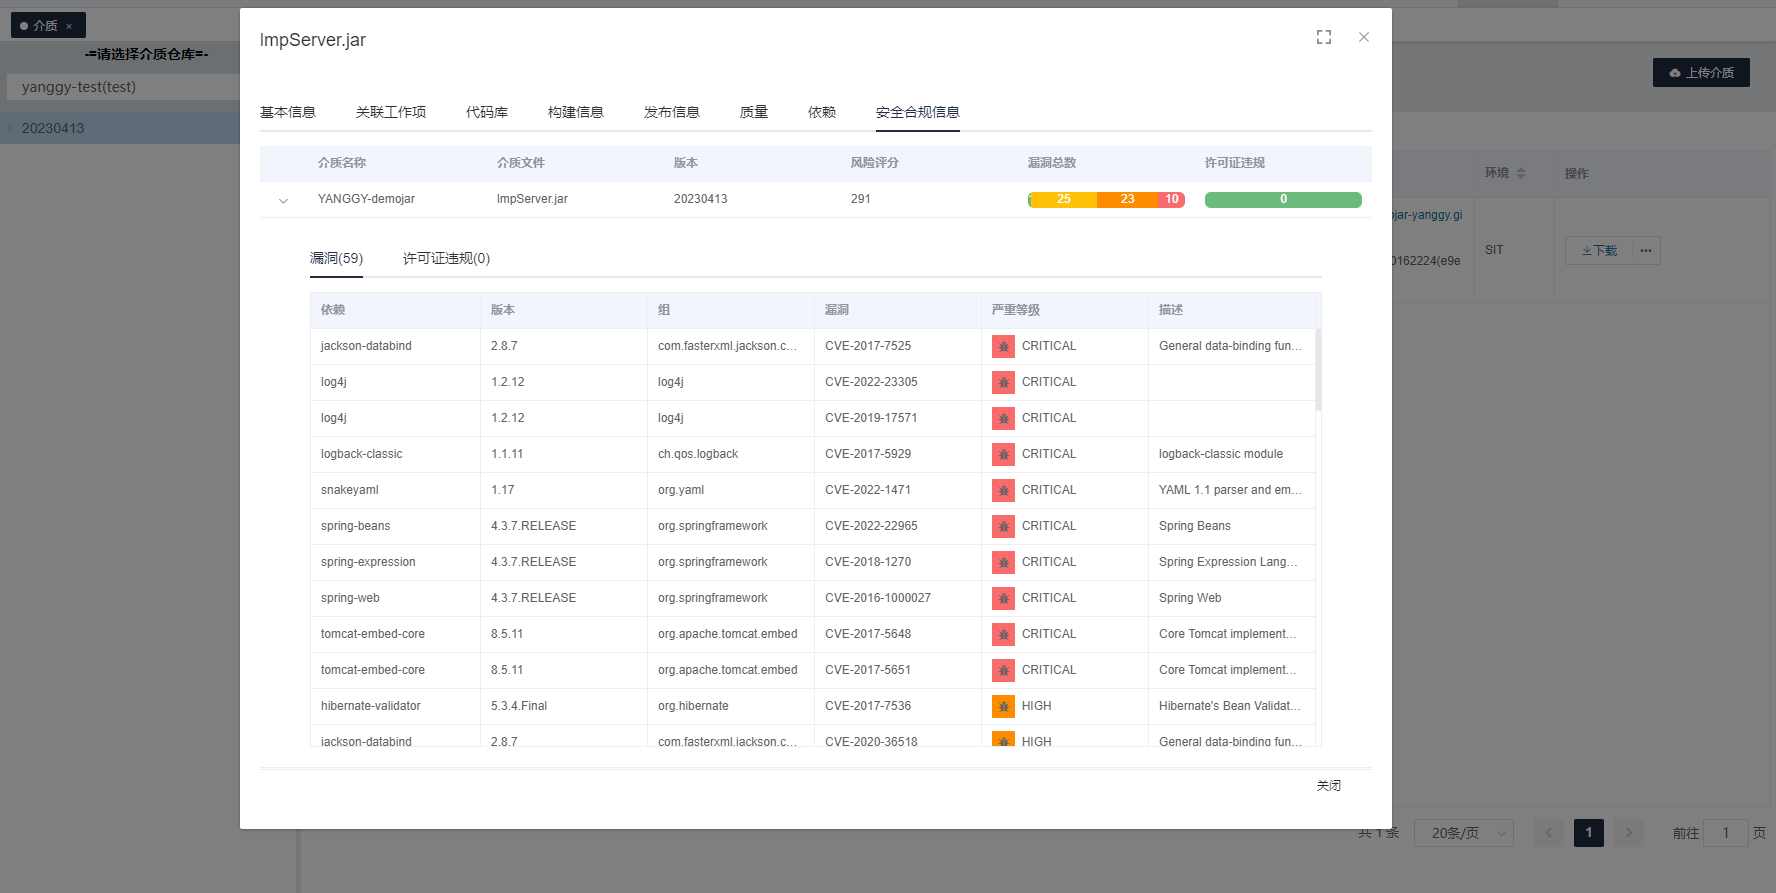Click the severity icon for CVE-2022-23305
The width and height of the screenshot is (1776, 893).
click(1003, 382)
